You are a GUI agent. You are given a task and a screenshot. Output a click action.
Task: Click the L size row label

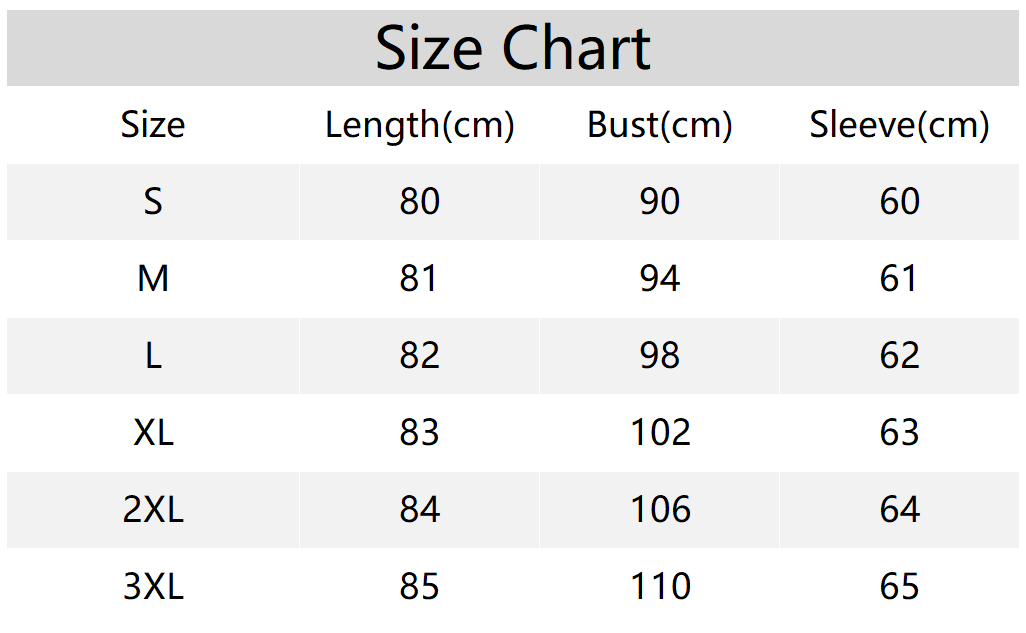153,356
